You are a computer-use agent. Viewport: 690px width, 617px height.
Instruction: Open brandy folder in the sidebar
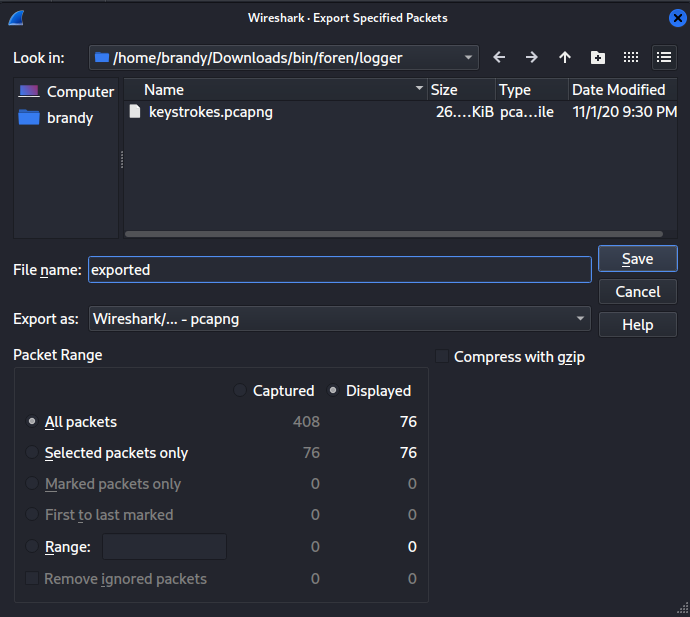56,118
